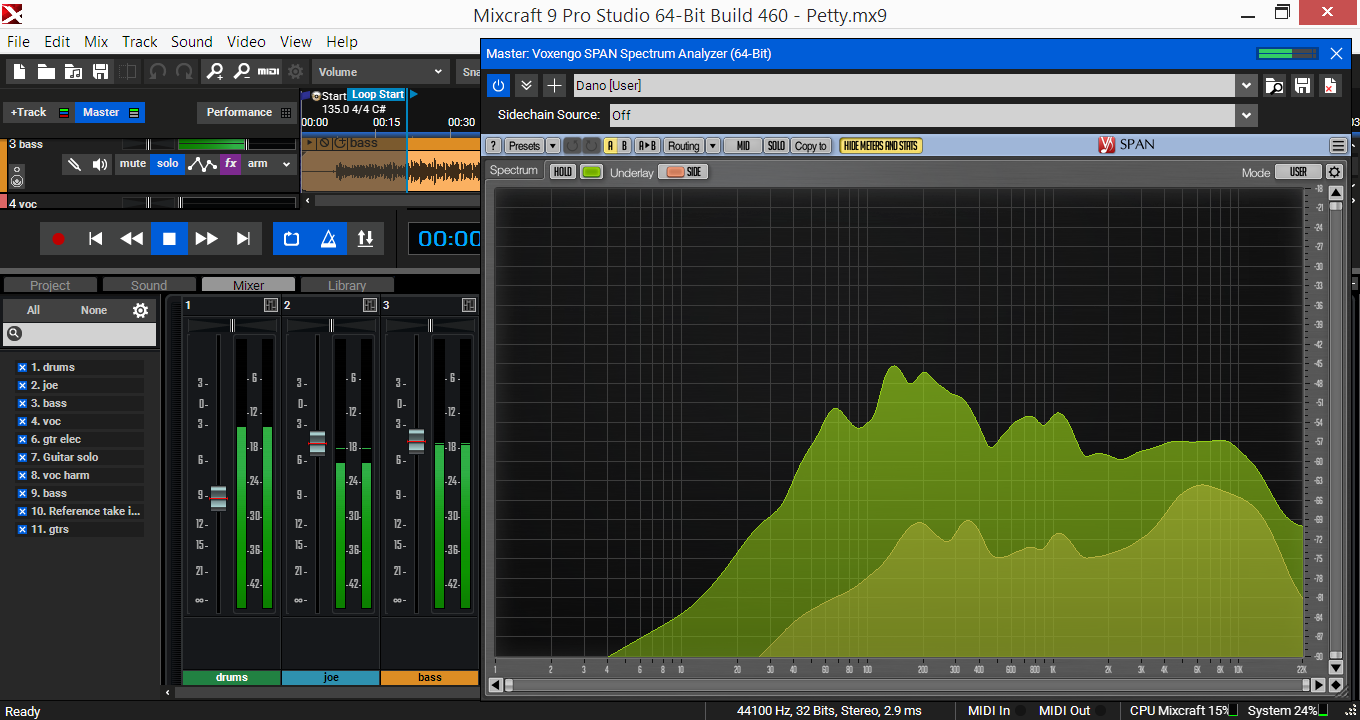Click the browse preset folder icon
The width and height of the screenshot is (1360, 720).
point(1274,86)
